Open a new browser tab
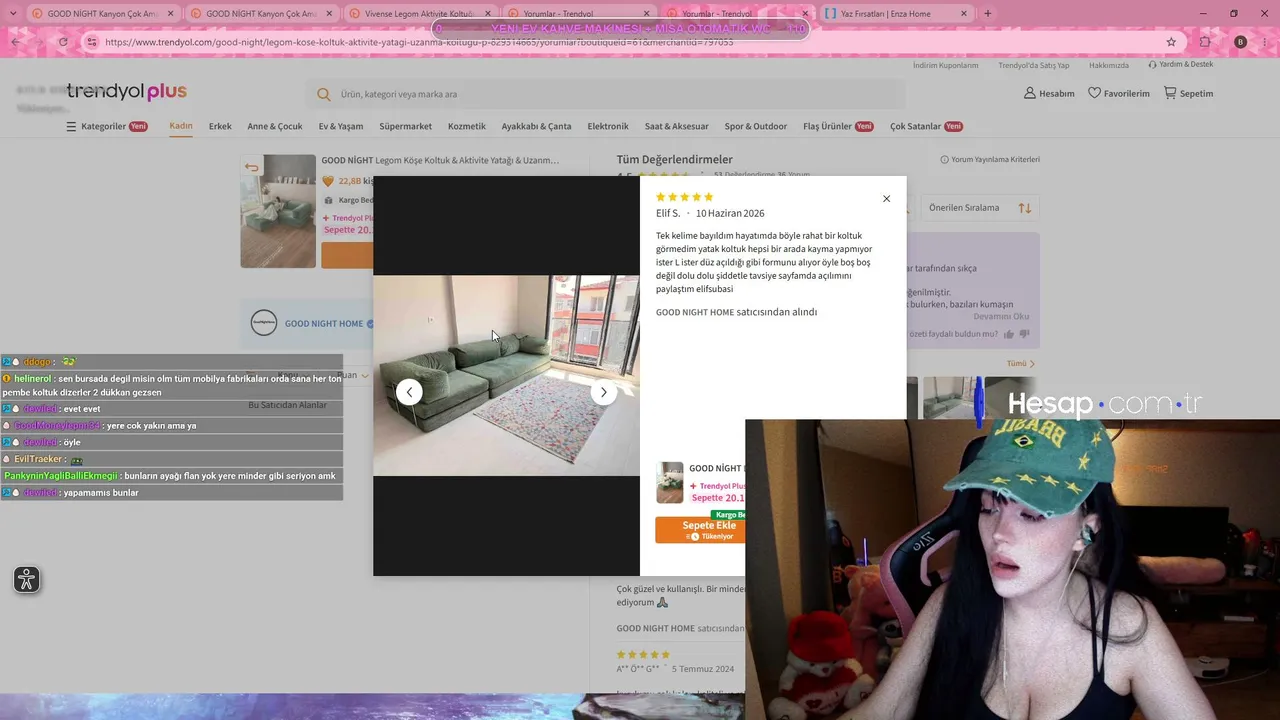This screenshot has height=720, width=1280. pos(988,14)
